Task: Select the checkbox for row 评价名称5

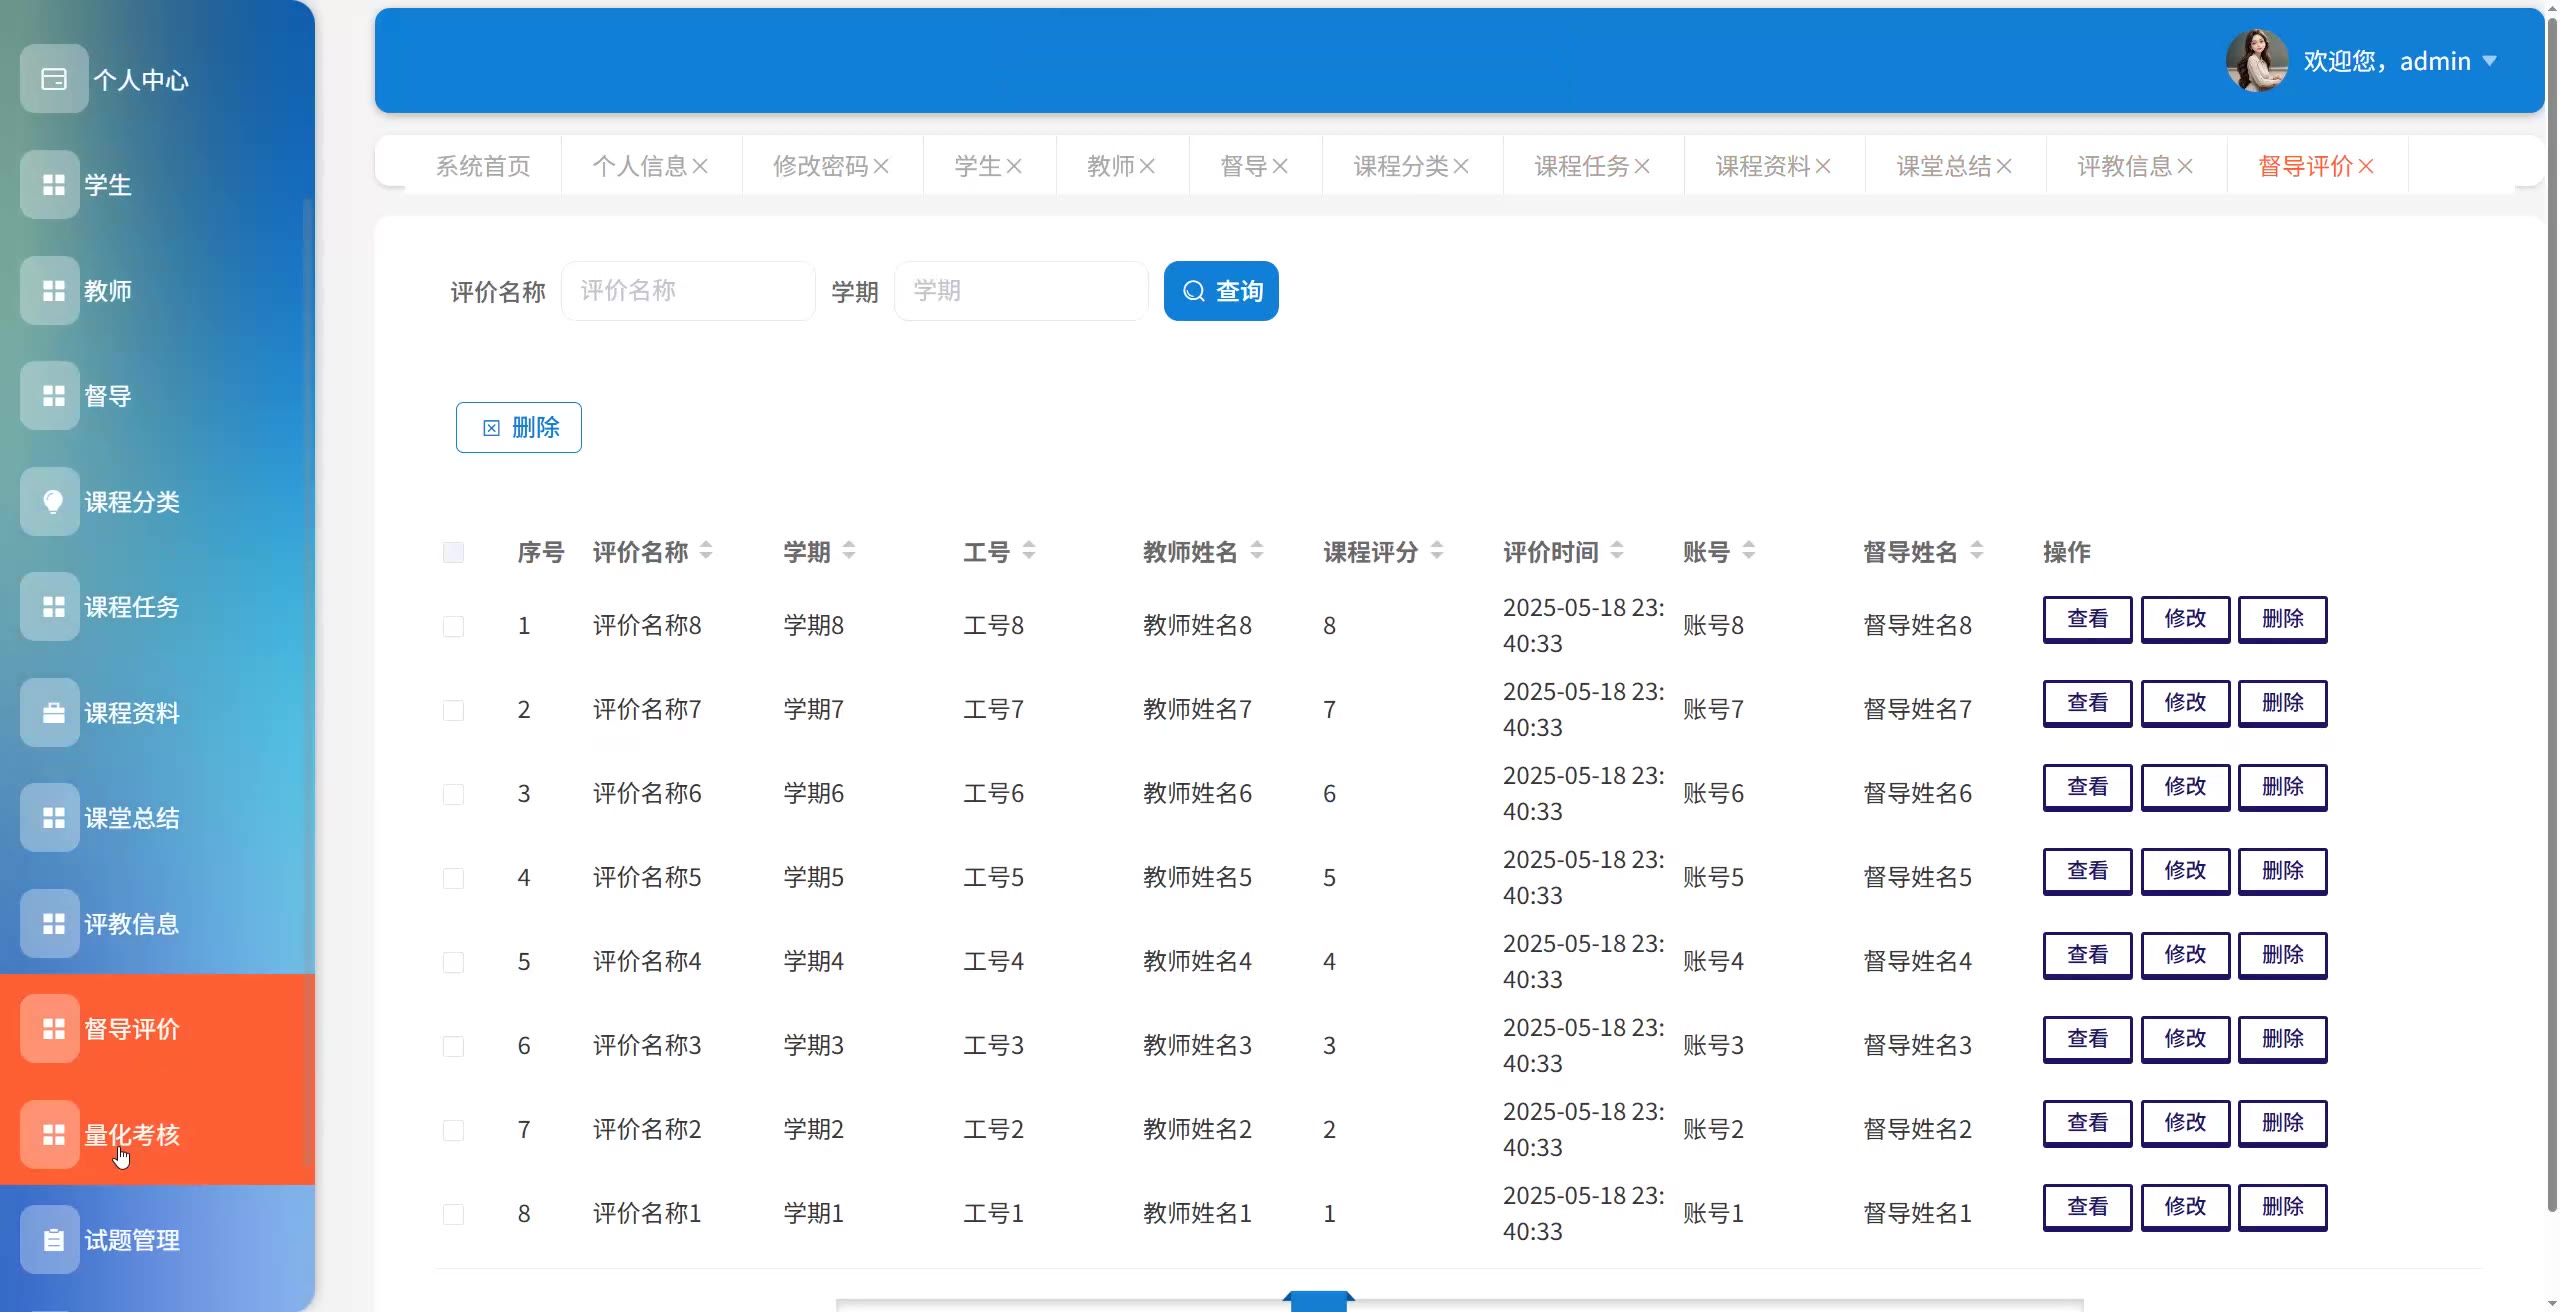Action: pos(453,878)
